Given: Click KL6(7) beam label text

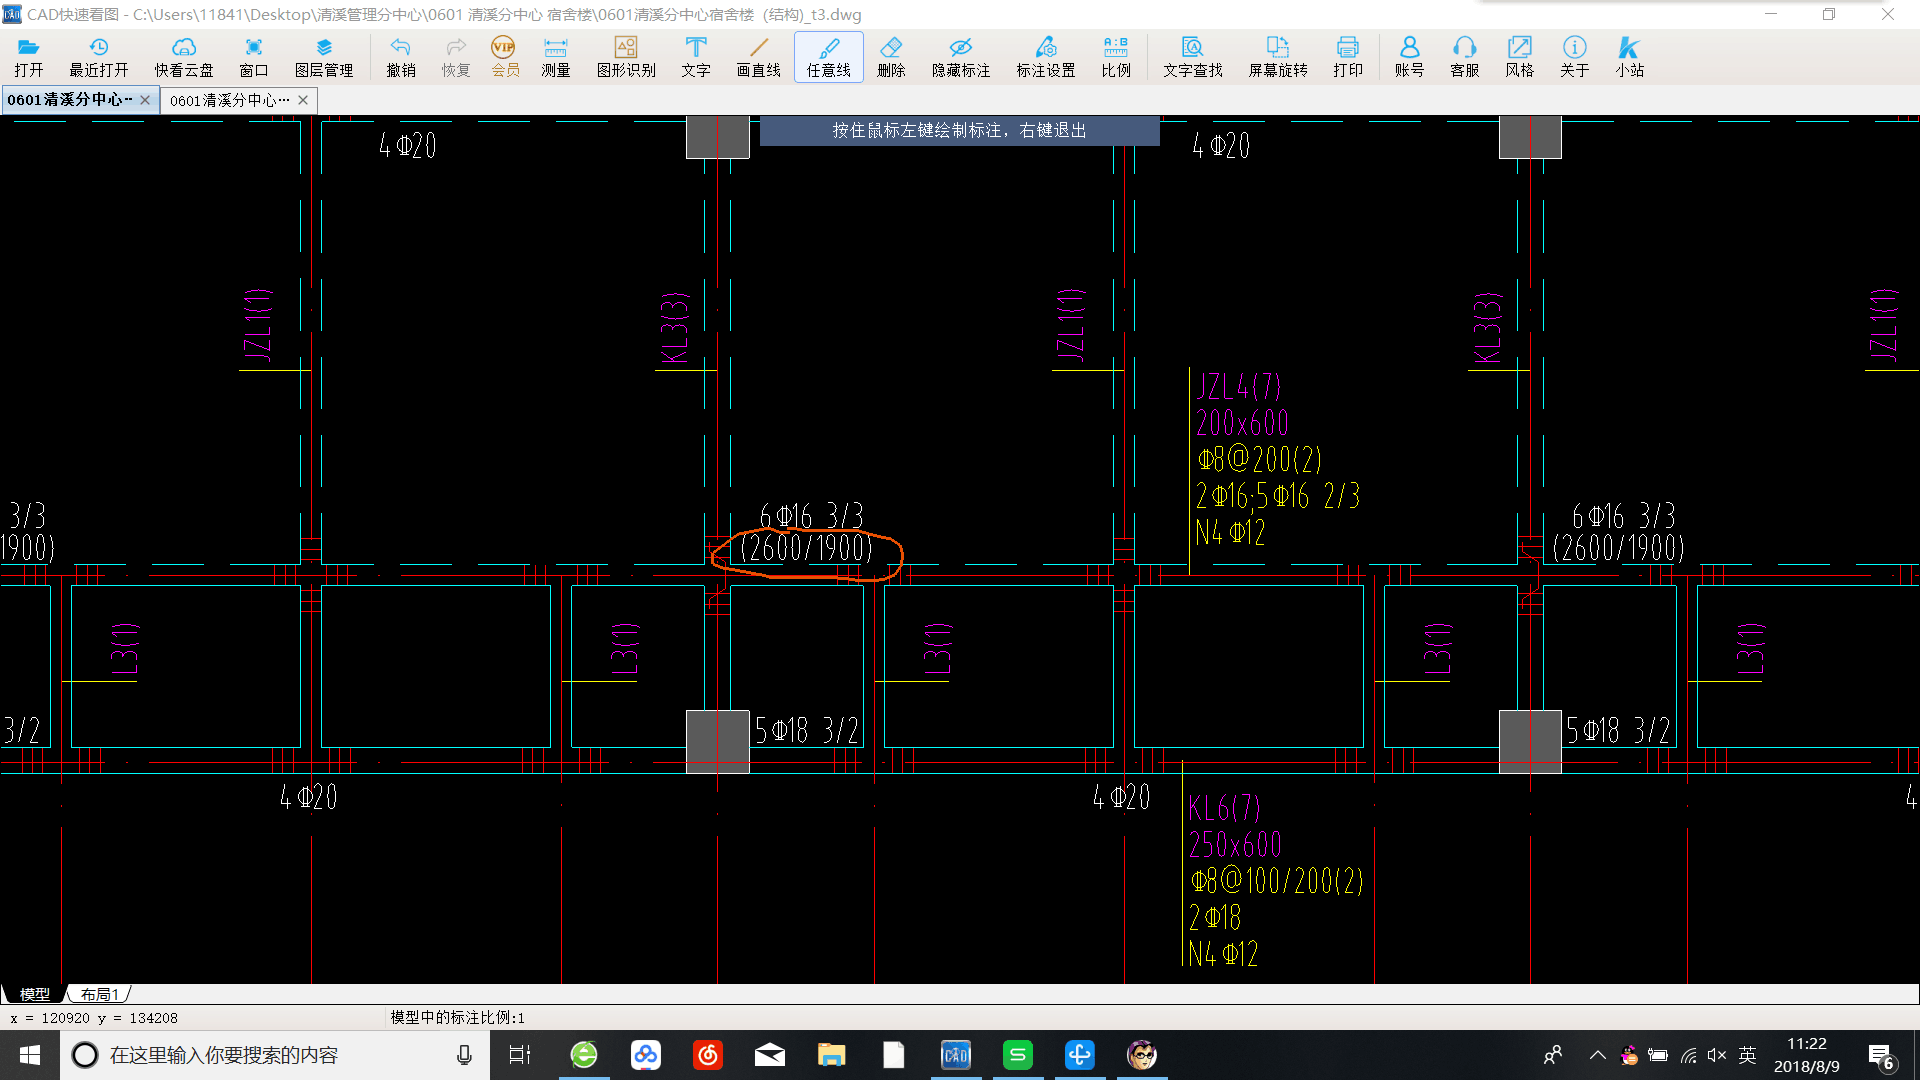Looking at the screenshot, I should pos(1224,808).
